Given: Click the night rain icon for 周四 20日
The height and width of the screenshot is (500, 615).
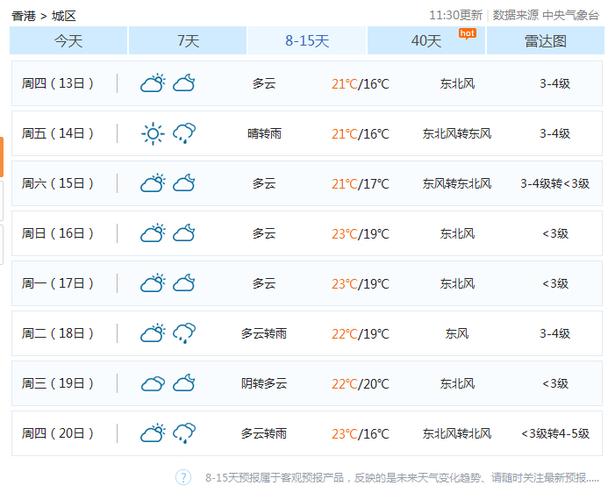Looking at the screenshot, I should pyautogui.click(x=184, y=433).
